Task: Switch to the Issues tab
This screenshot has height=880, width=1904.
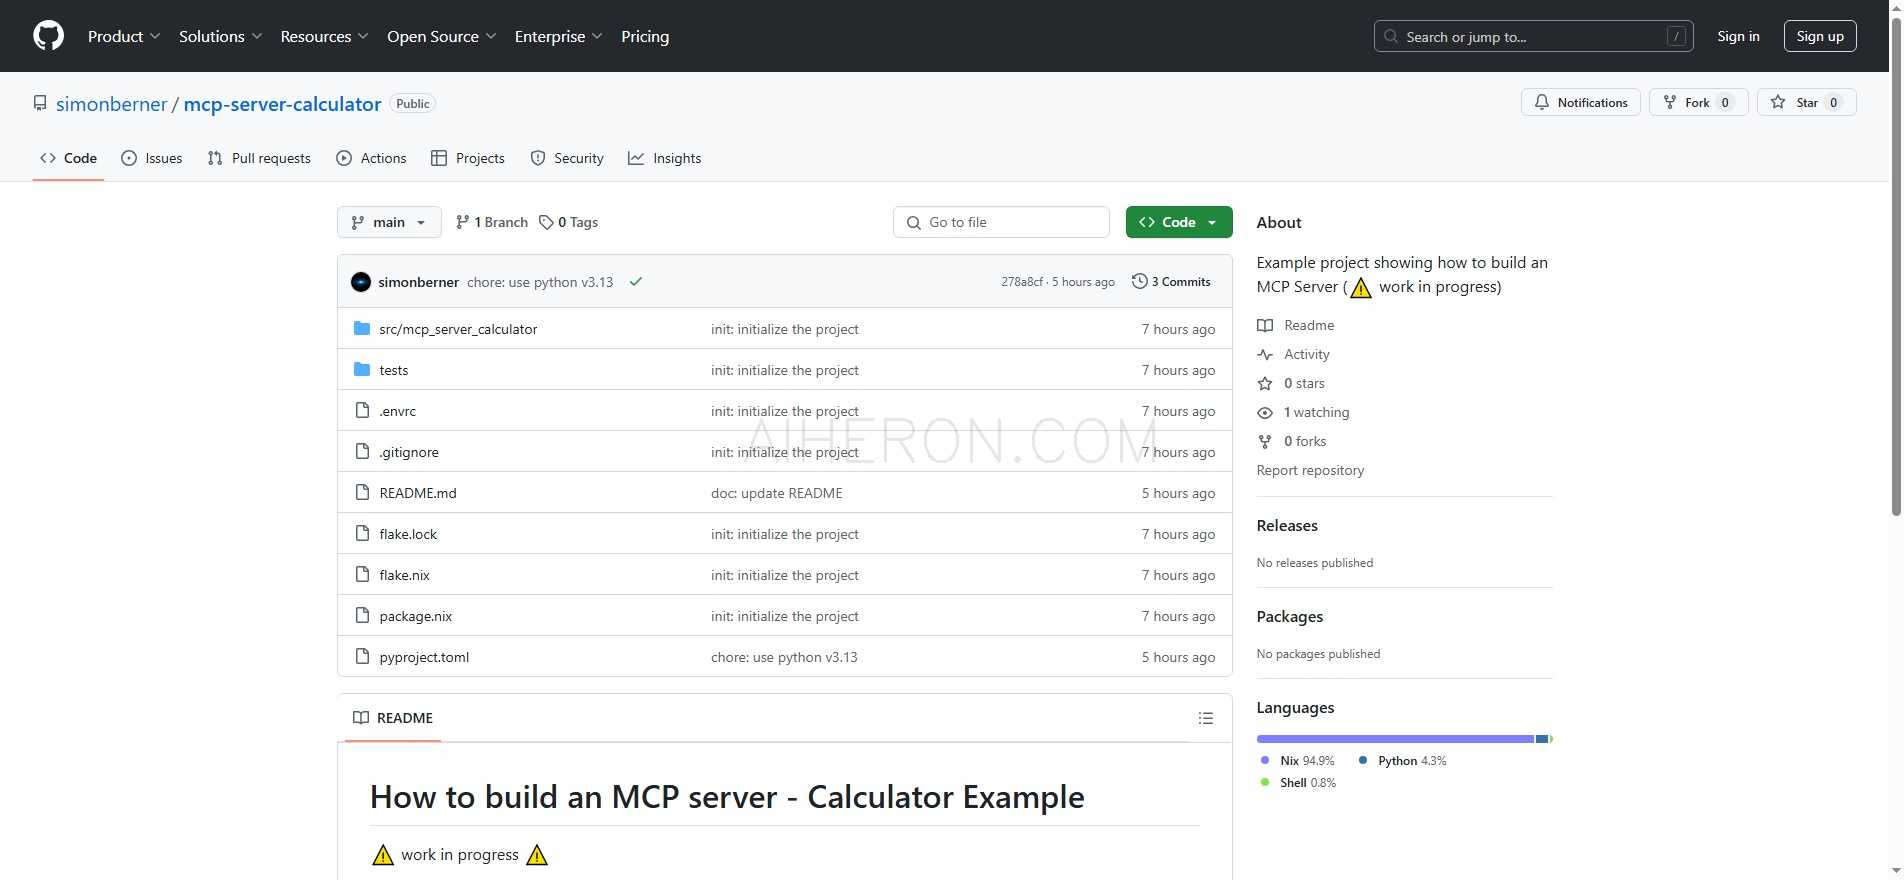Action: (151, 158)
